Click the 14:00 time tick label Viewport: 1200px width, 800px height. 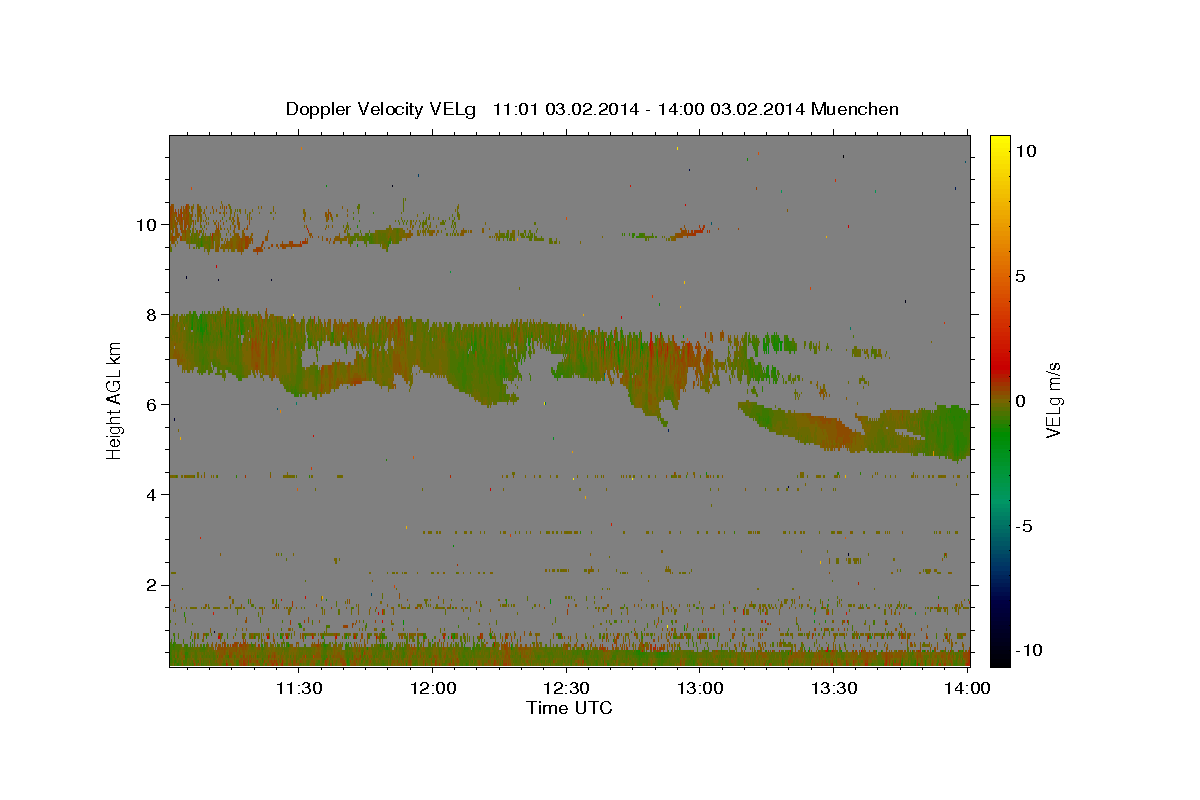tap(968, 688)
